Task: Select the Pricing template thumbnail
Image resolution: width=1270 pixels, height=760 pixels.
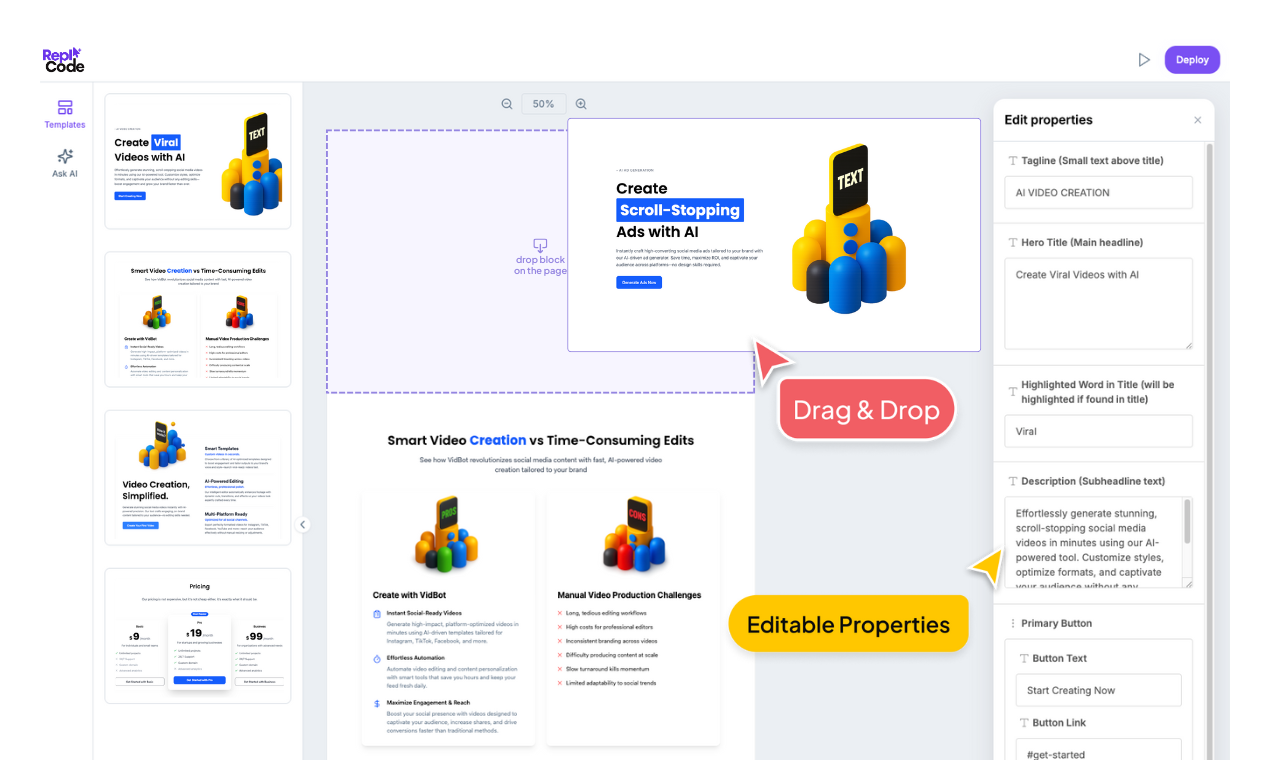Action: tap(198, 636)
